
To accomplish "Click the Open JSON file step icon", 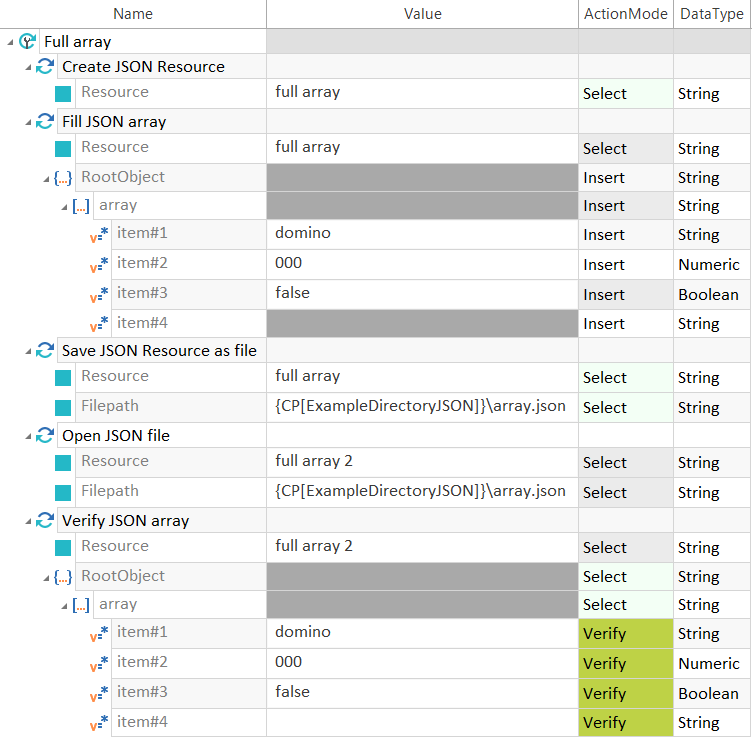I will [45, 436].
